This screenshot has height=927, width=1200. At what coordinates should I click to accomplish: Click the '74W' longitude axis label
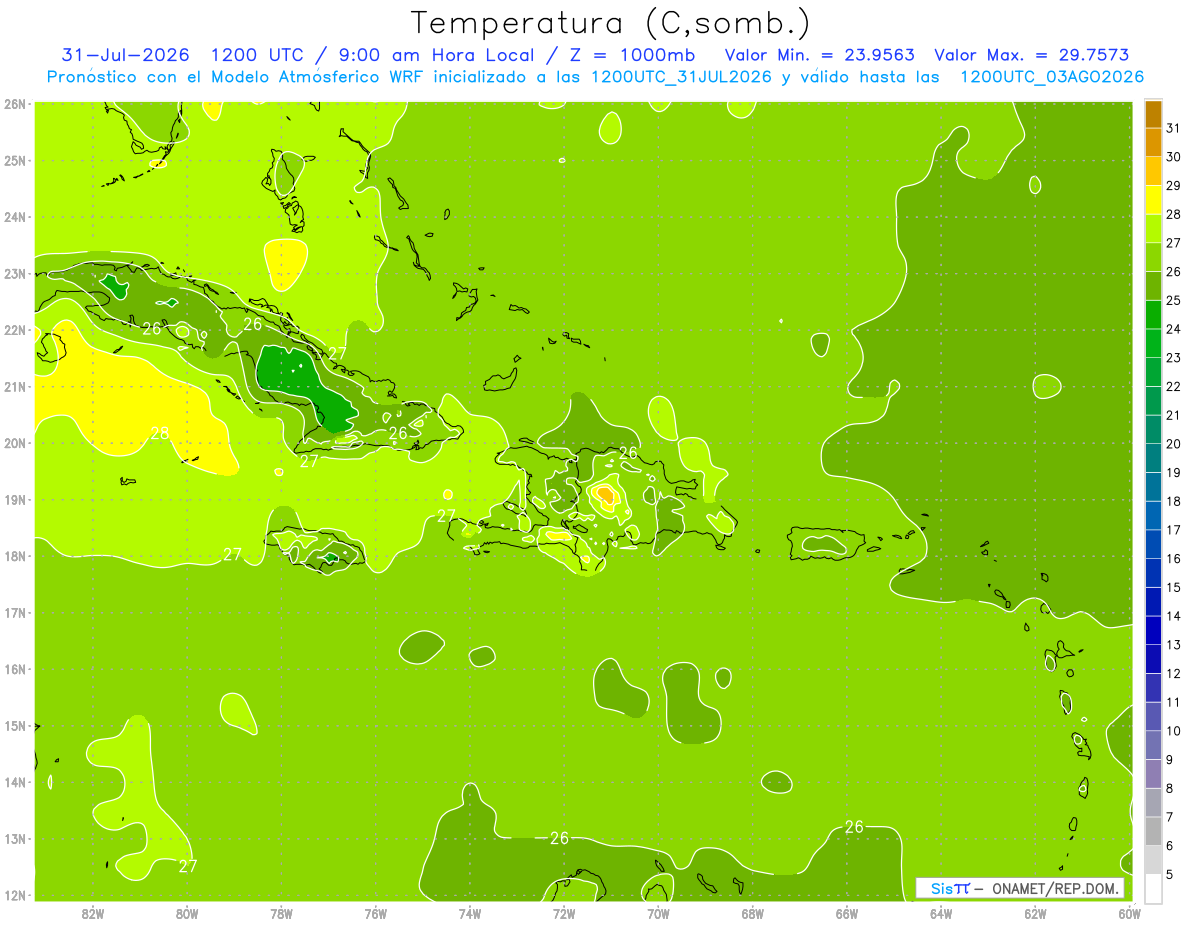point(470,913)
